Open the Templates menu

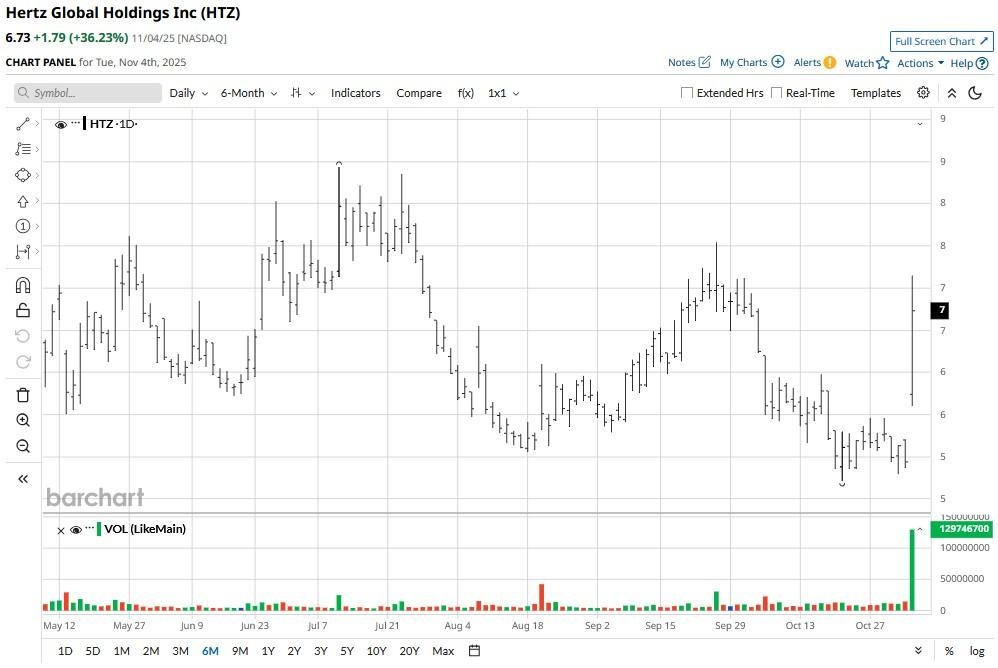point(876,93)
